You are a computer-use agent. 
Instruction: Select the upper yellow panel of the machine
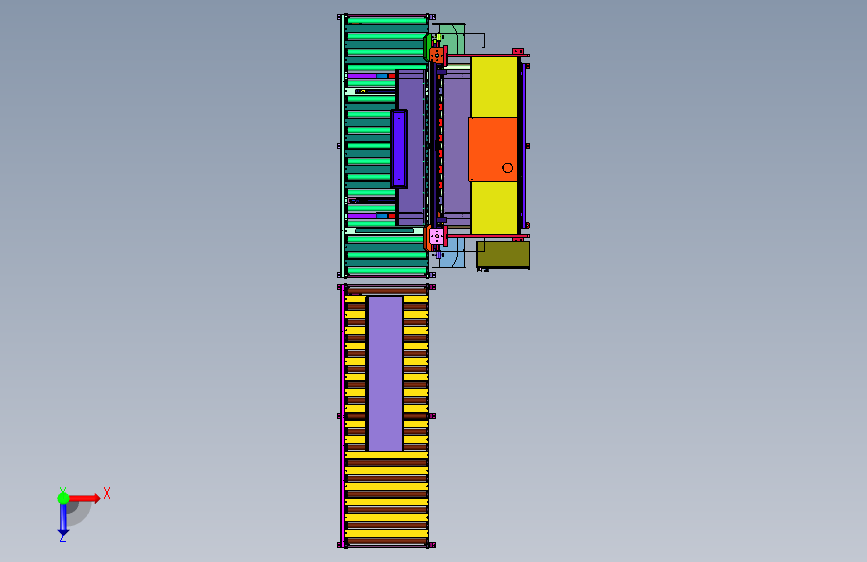pos(494,87)
